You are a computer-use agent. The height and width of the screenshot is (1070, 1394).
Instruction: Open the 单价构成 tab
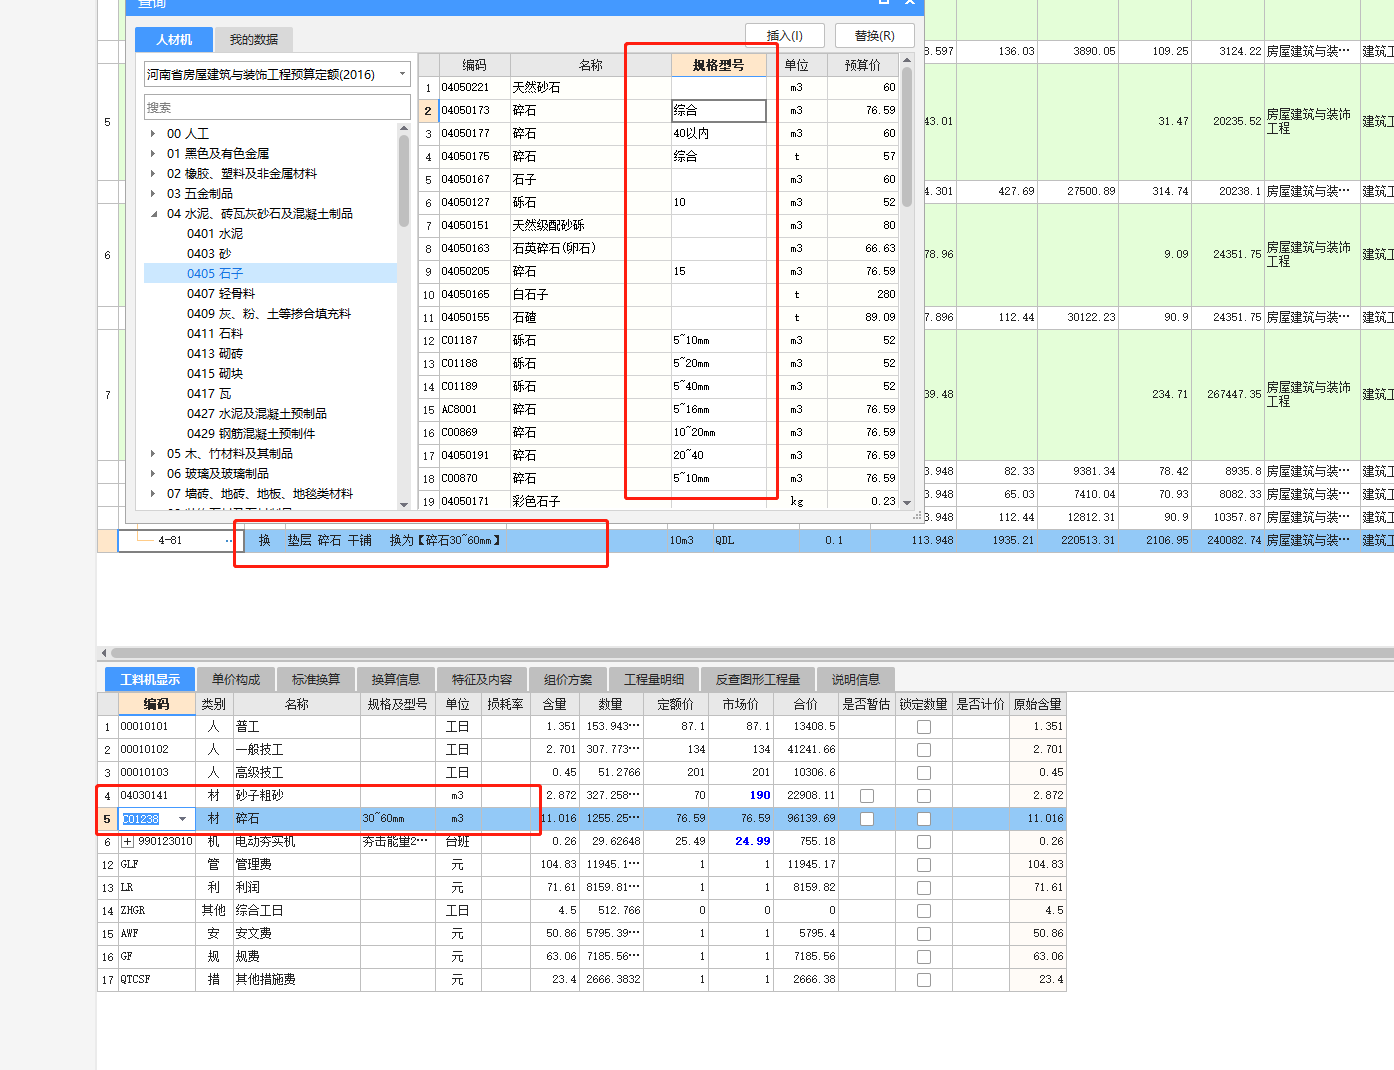coord(236,680)
